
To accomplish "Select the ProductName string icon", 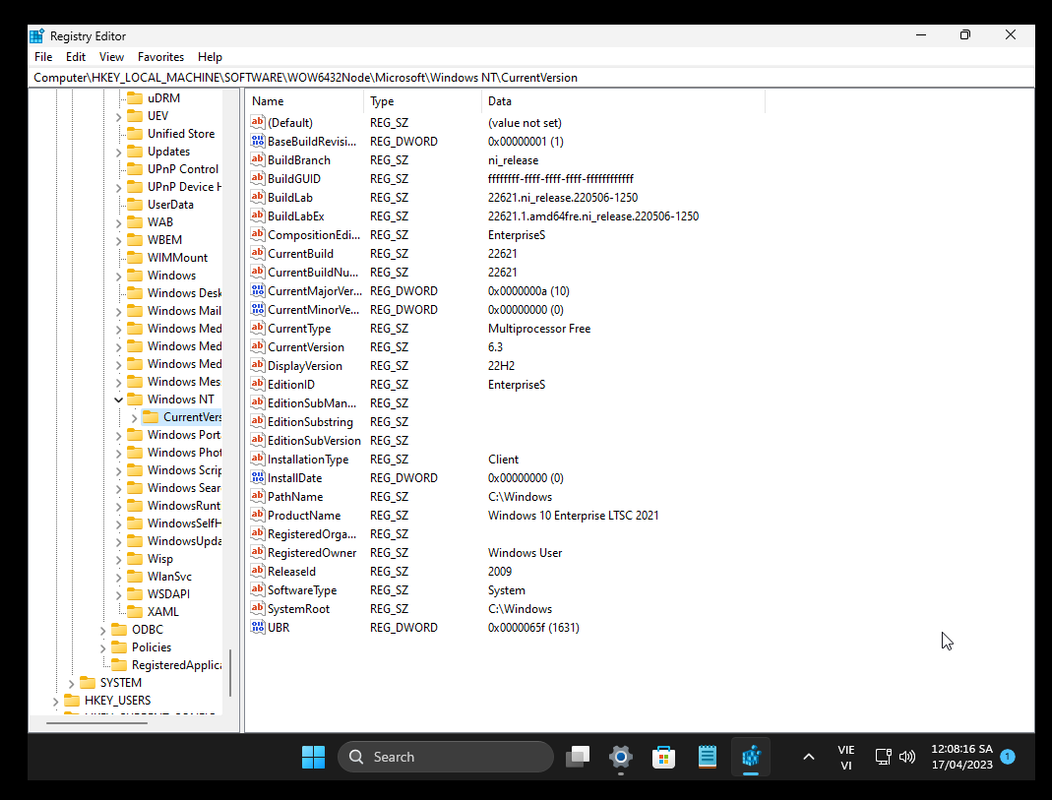I will (258, 515).
